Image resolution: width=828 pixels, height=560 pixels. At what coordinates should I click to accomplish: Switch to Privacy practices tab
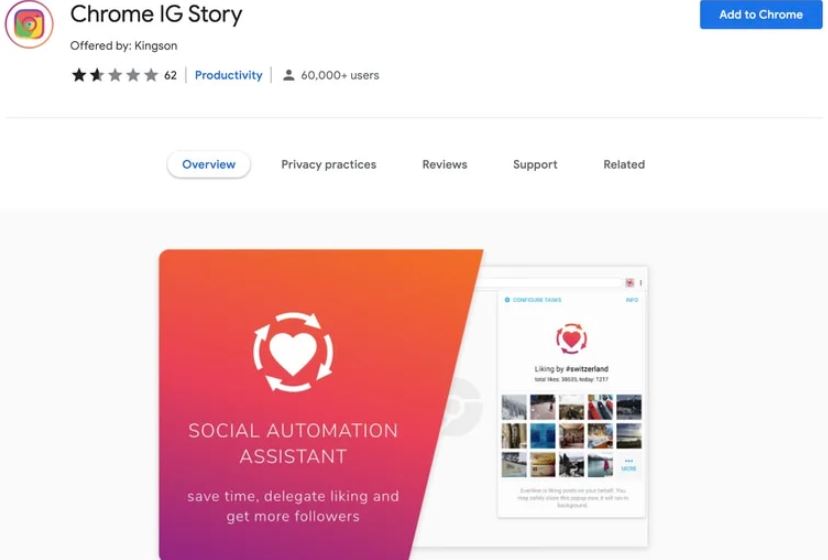[x=328, y=164]
